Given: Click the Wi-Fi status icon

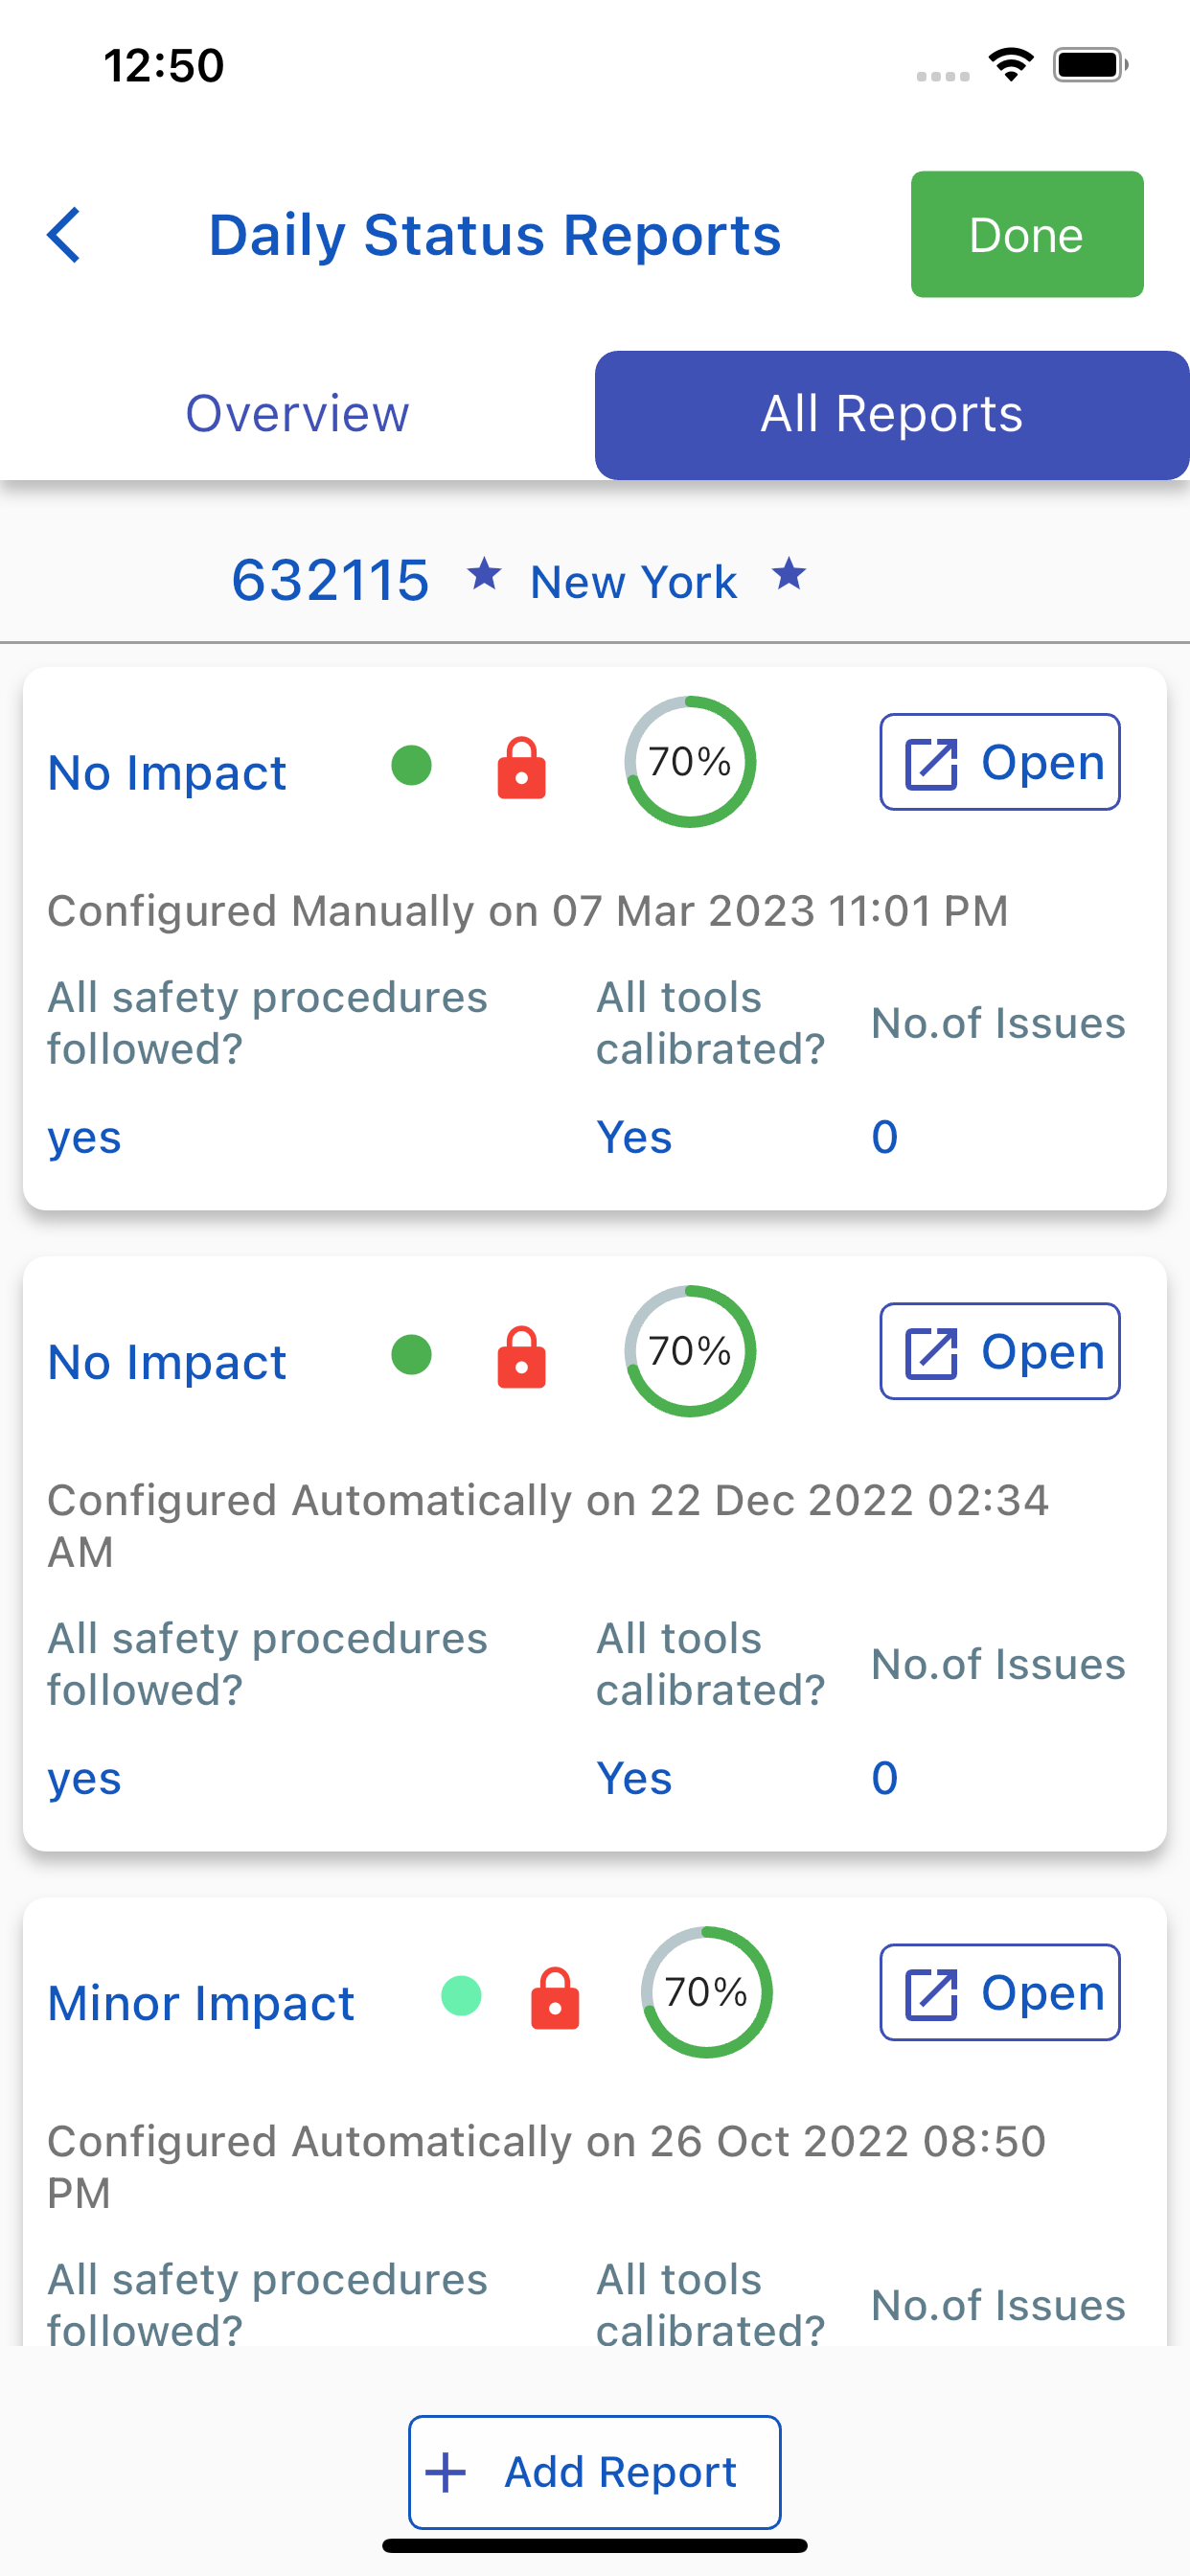Looking at the screenshot, I should click(1011, 65).
